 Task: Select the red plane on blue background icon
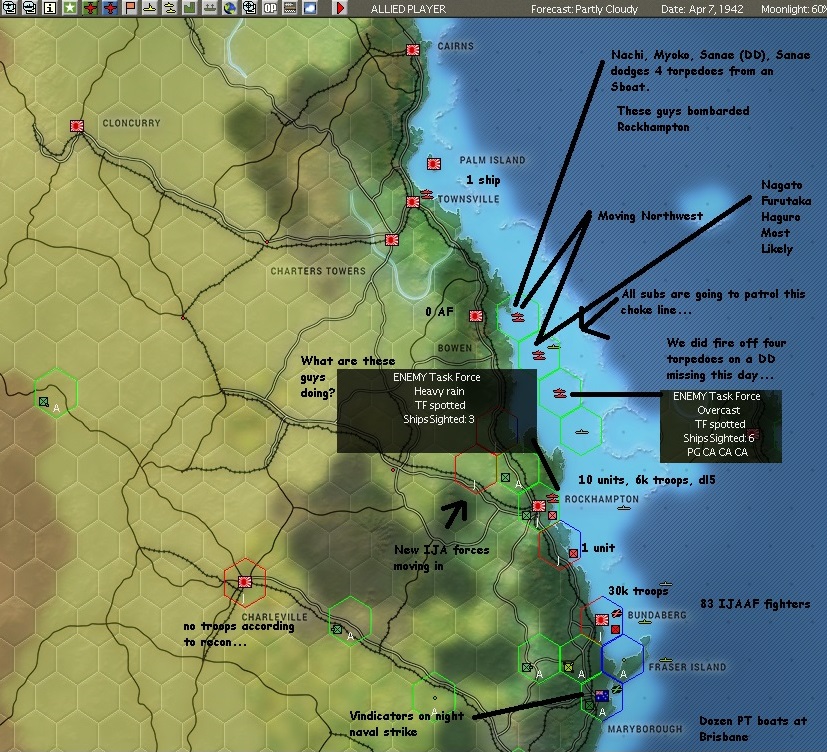click(x=110, y=8)
